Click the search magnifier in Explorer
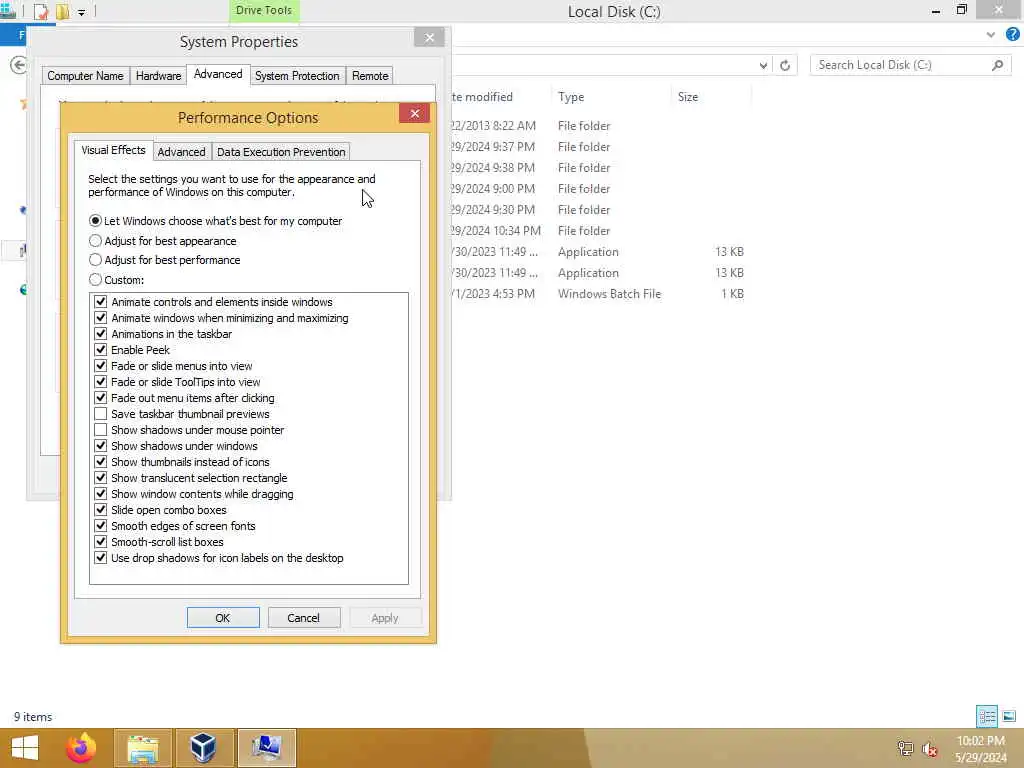 pyautogui.click(x=997, y=65)
